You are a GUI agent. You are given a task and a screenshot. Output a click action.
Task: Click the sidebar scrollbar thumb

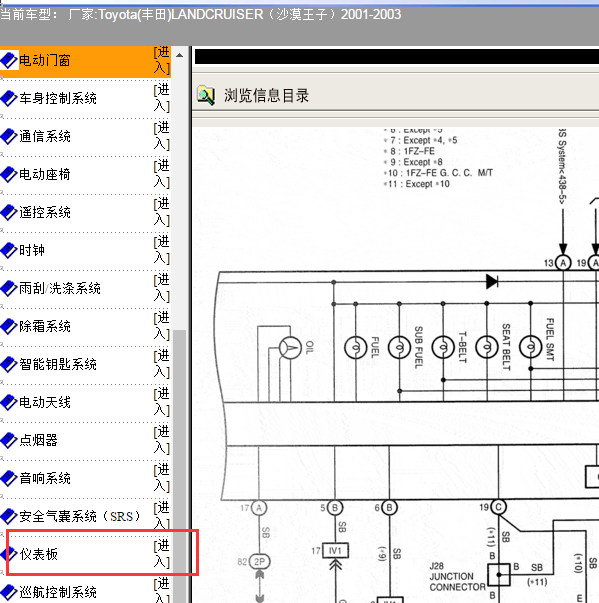(180, 466)
